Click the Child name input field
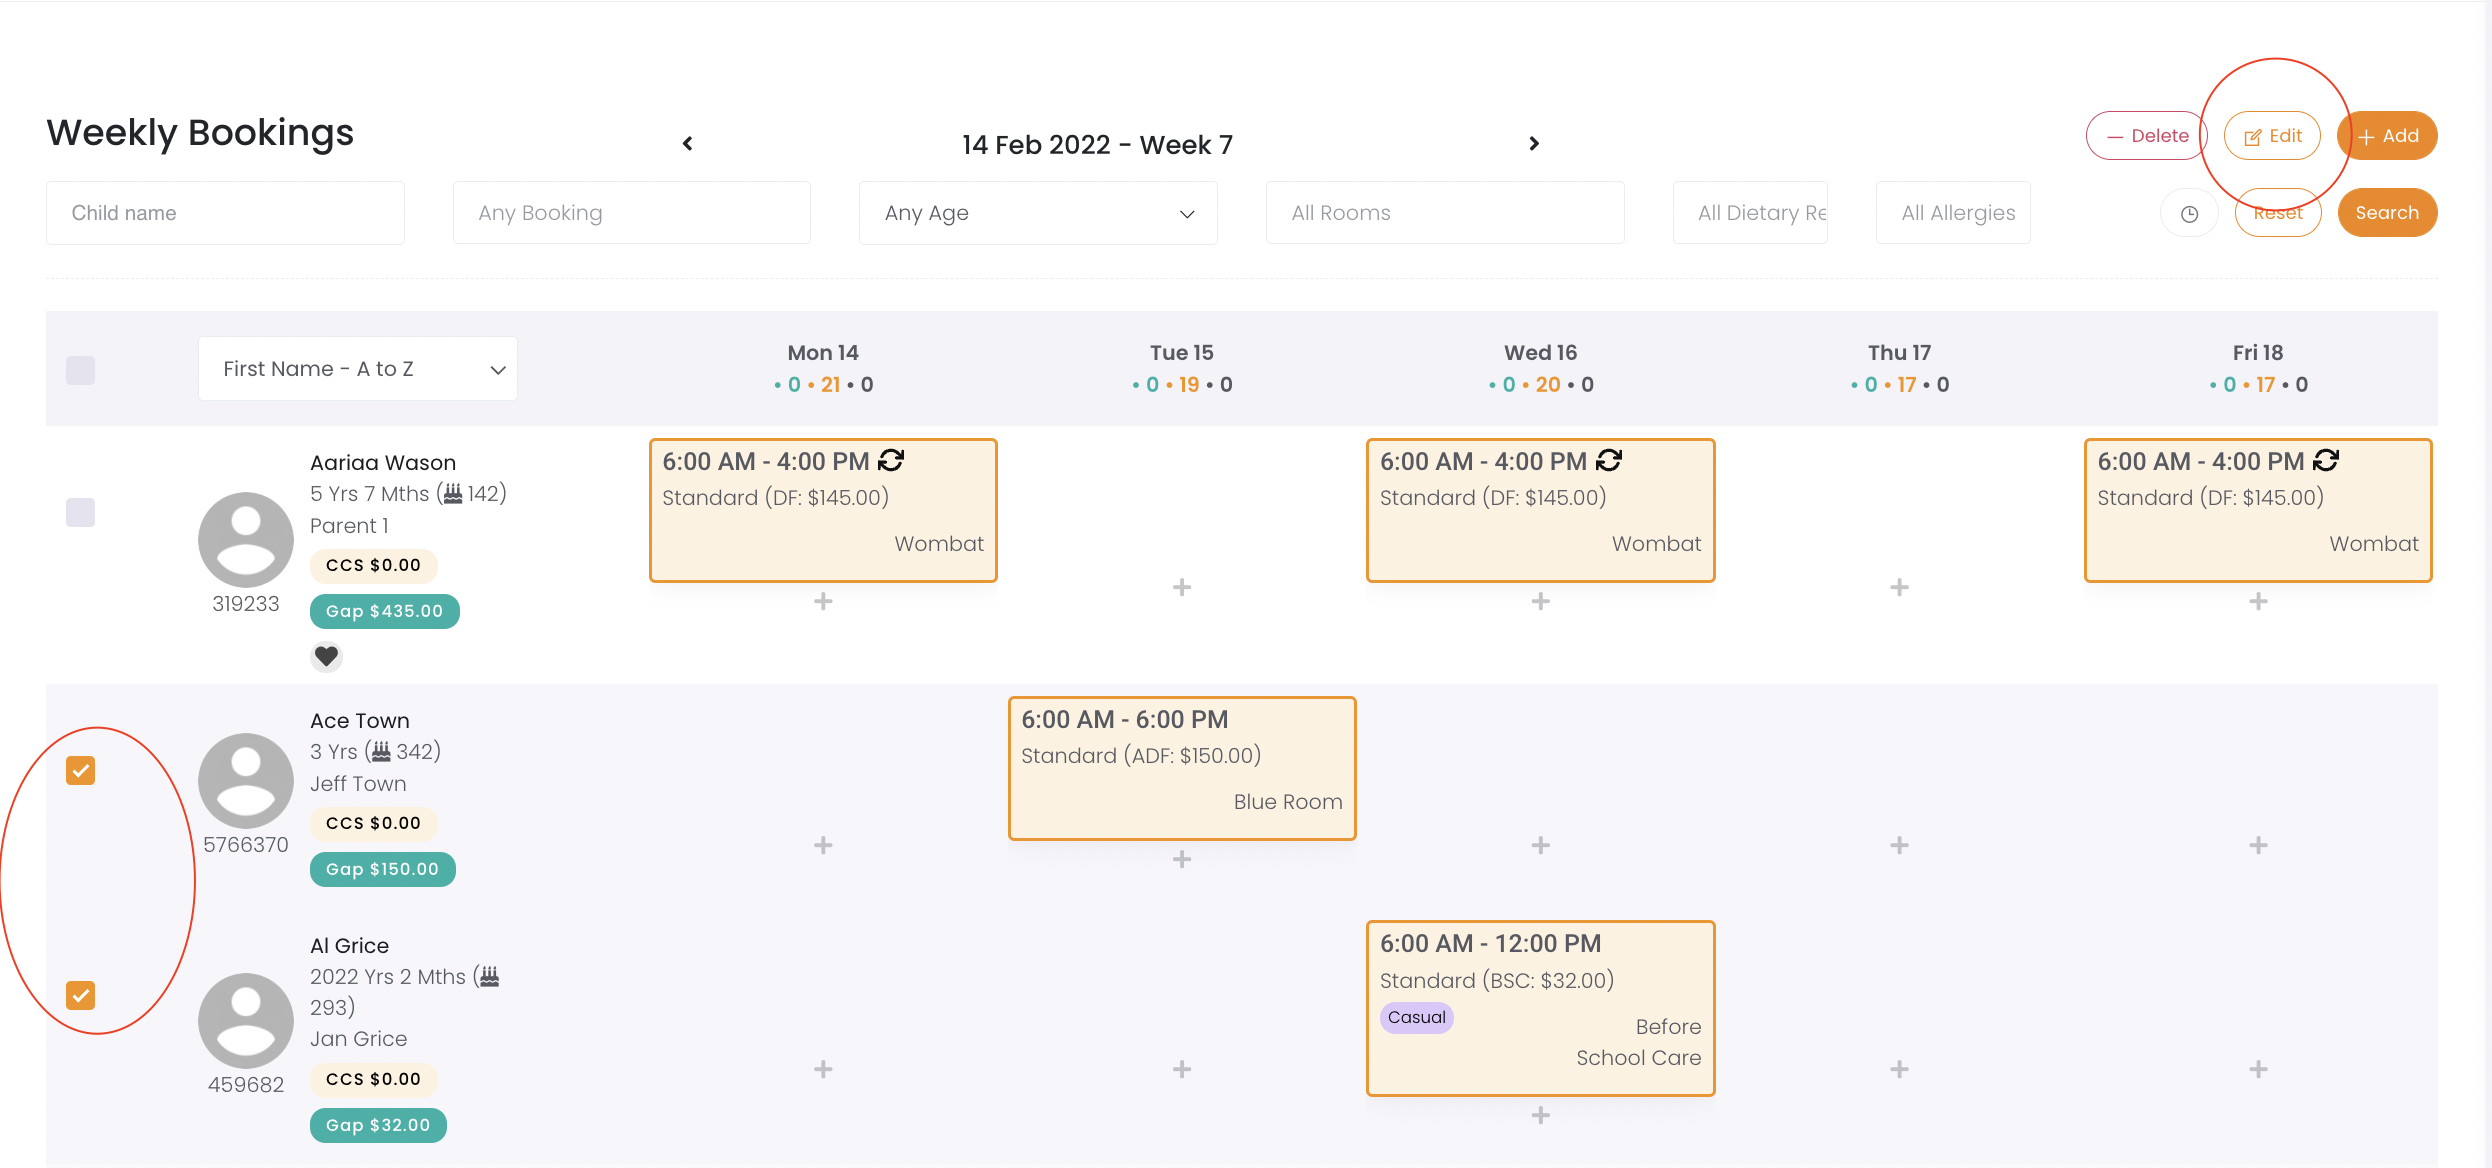 [x=225, y=213]
